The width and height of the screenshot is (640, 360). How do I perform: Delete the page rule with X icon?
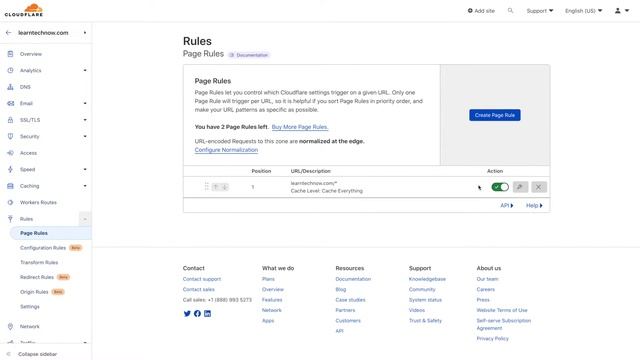pos(539,187)
